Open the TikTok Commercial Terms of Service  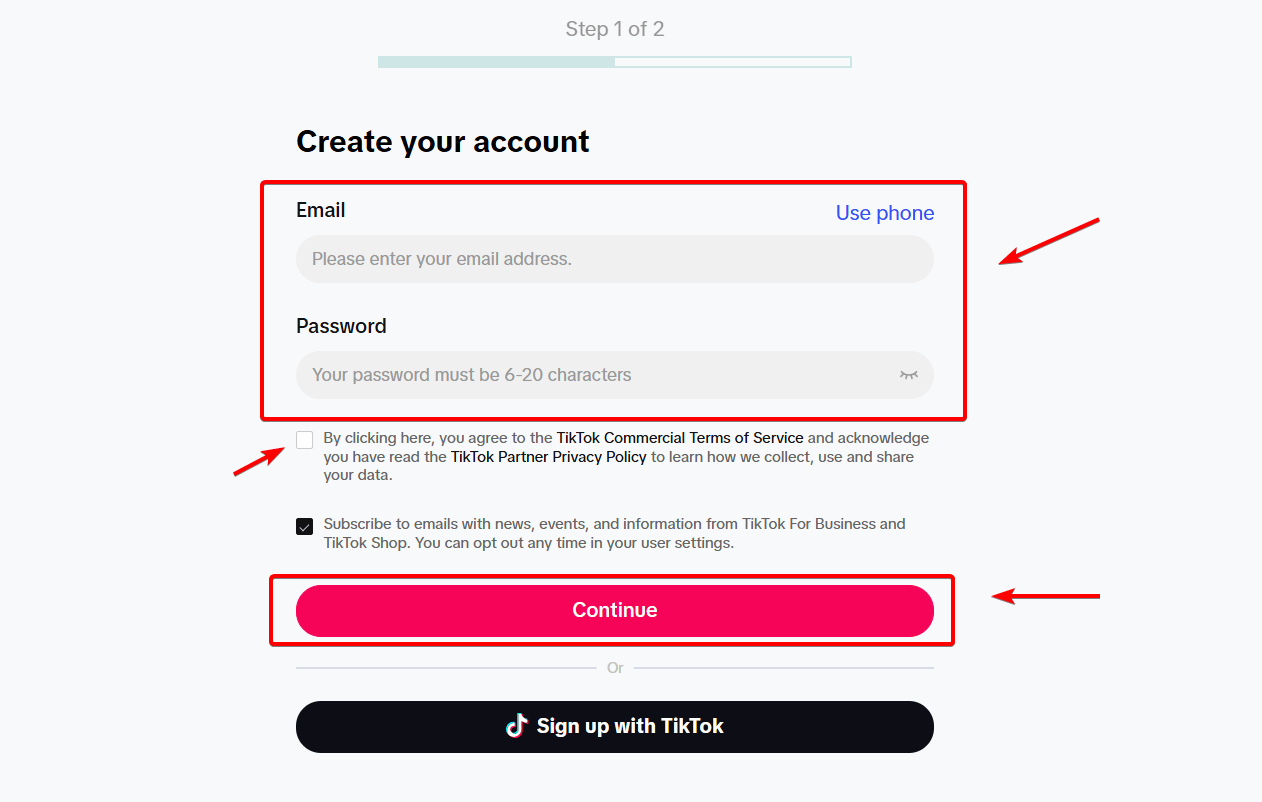pyautogui.click(x=679, y=437)
